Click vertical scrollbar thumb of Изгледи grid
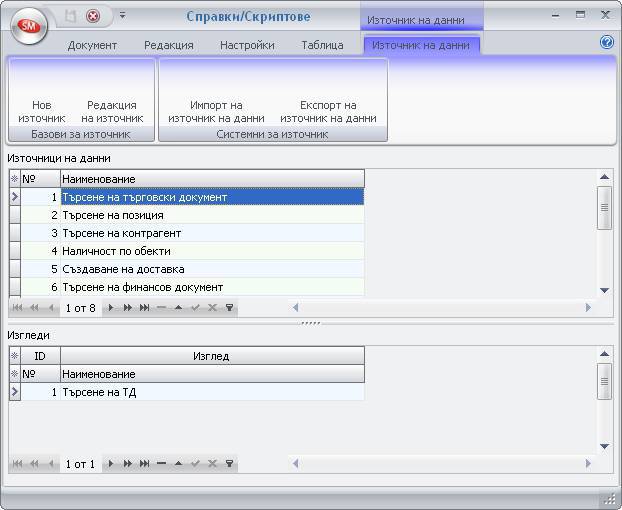The width and height of the screenshot is (622, 510). coord(604,382)
